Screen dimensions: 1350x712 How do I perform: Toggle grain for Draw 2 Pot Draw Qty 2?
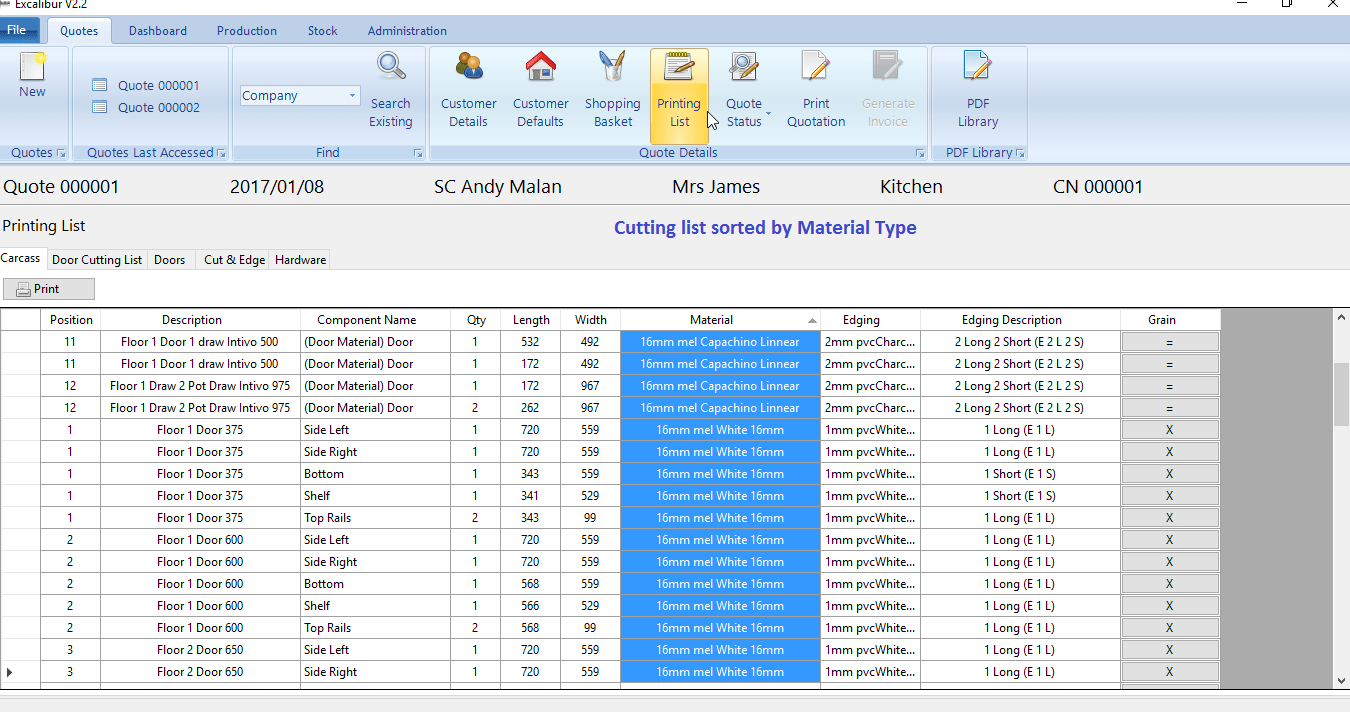pos(1170,408)
